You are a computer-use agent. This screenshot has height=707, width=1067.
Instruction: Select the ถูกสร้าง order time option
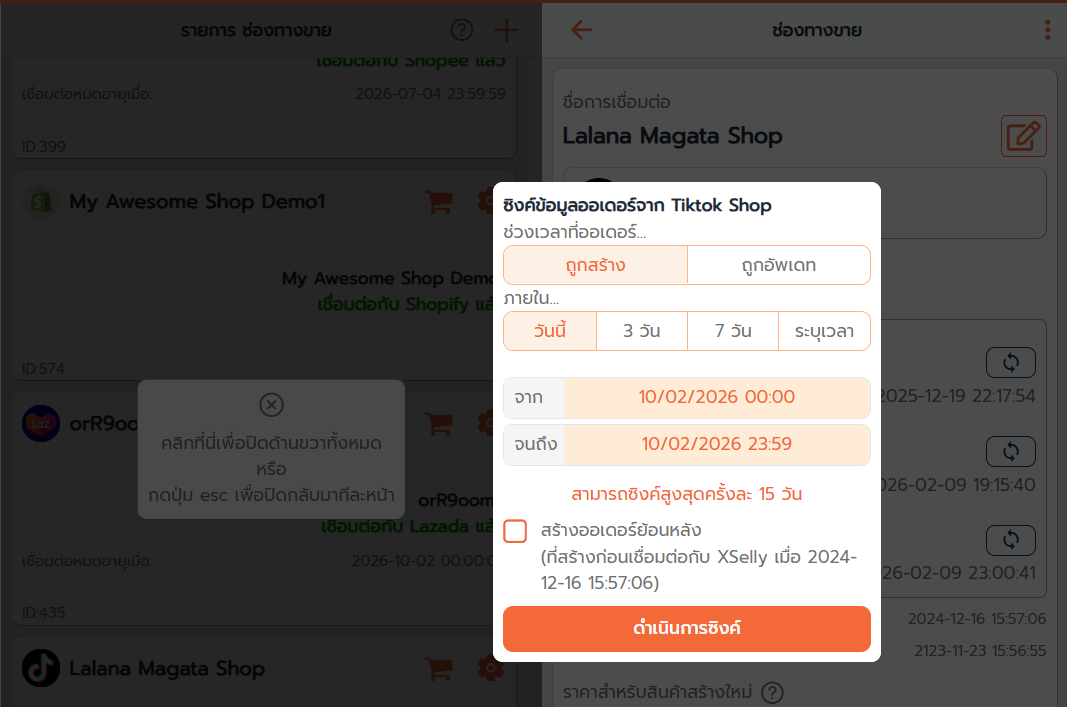(x=595, y=265)
